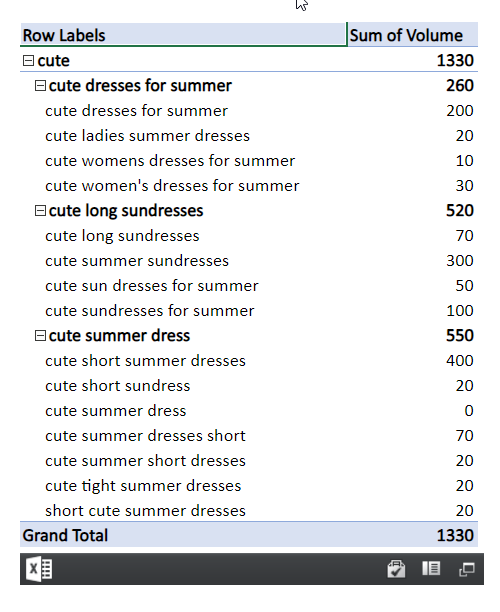Click the clipboard checkmark icon in the bottom bar
The image size is (500, 612).
pos(396,569)
